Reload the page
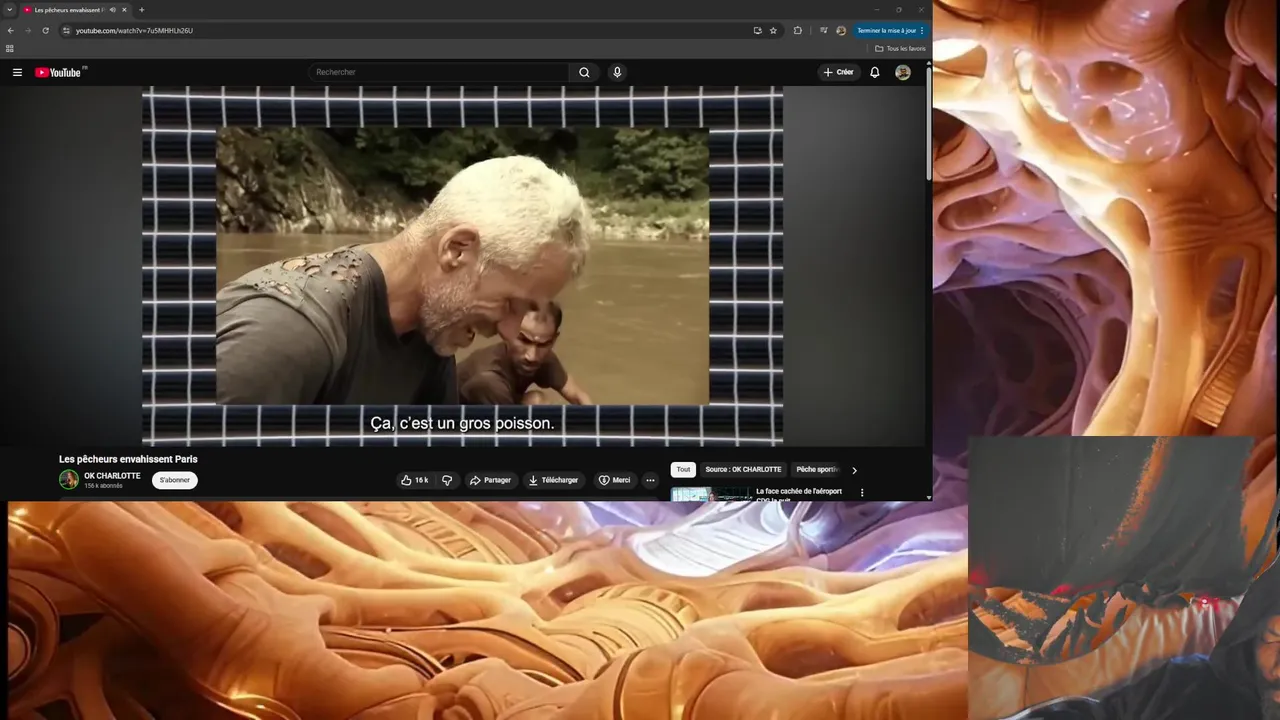 45,30
